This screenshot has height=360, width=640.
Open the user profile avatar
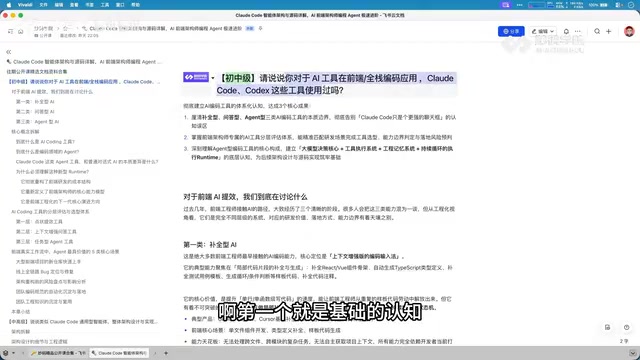tap(629, 31)
